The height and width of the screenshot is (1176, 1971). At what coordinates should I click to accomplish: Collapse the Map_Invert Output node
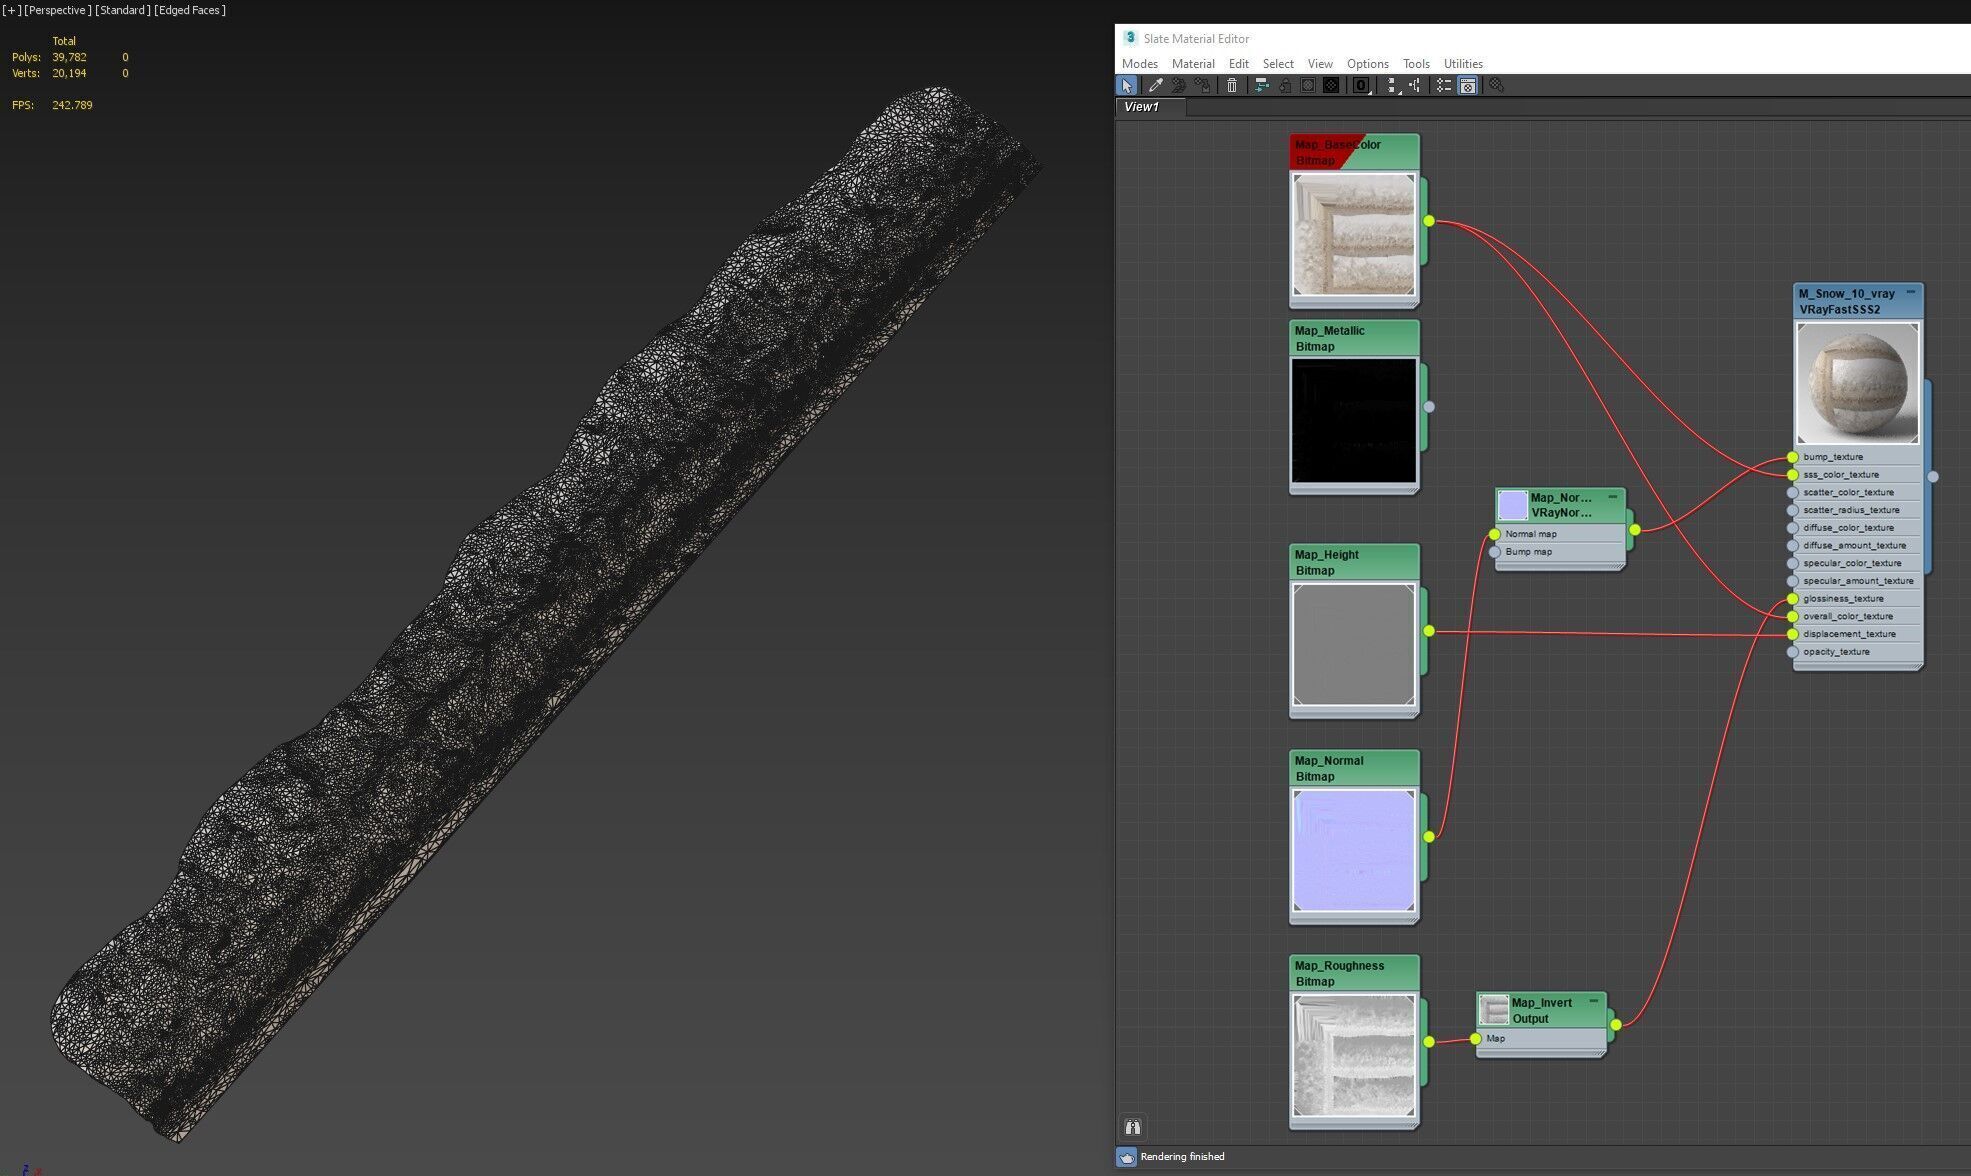click(x=1593, y=1001)
